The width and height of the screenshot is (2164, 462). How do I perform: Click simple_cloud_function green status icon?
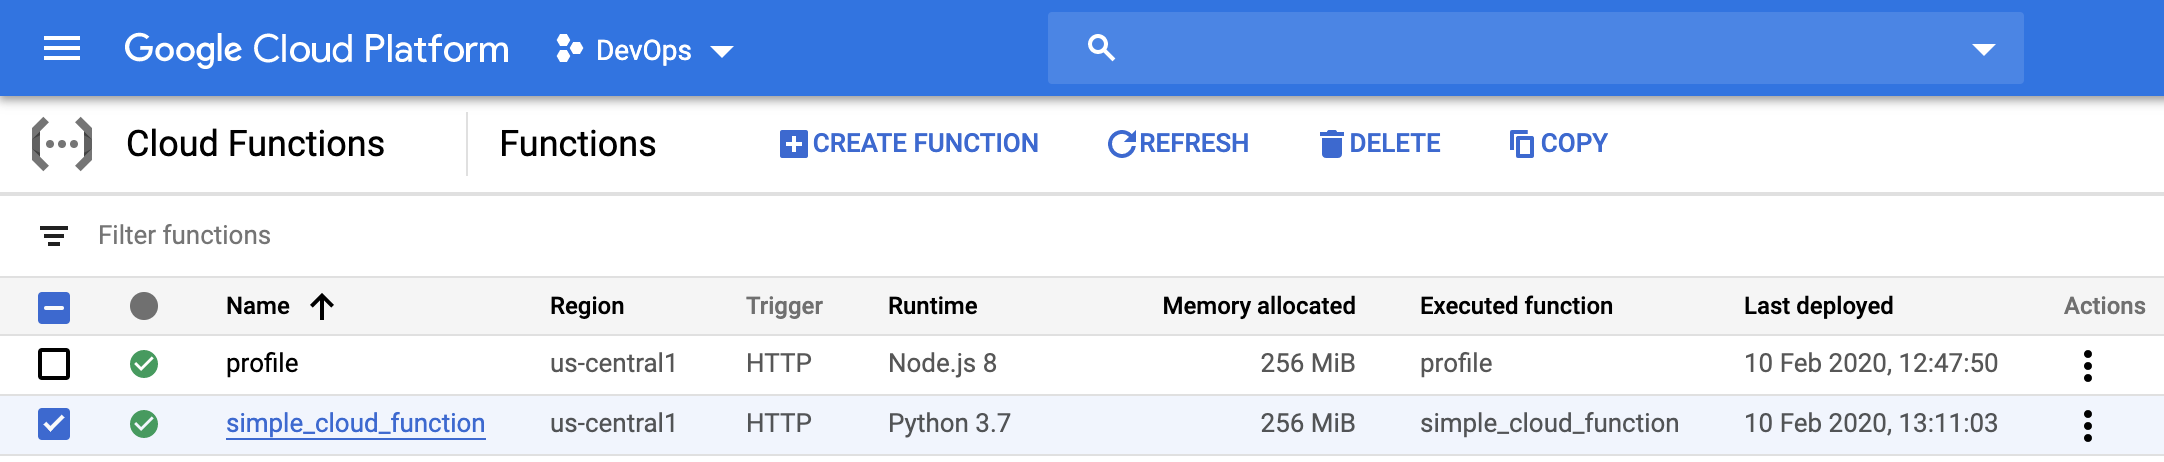tap(144, 424)
